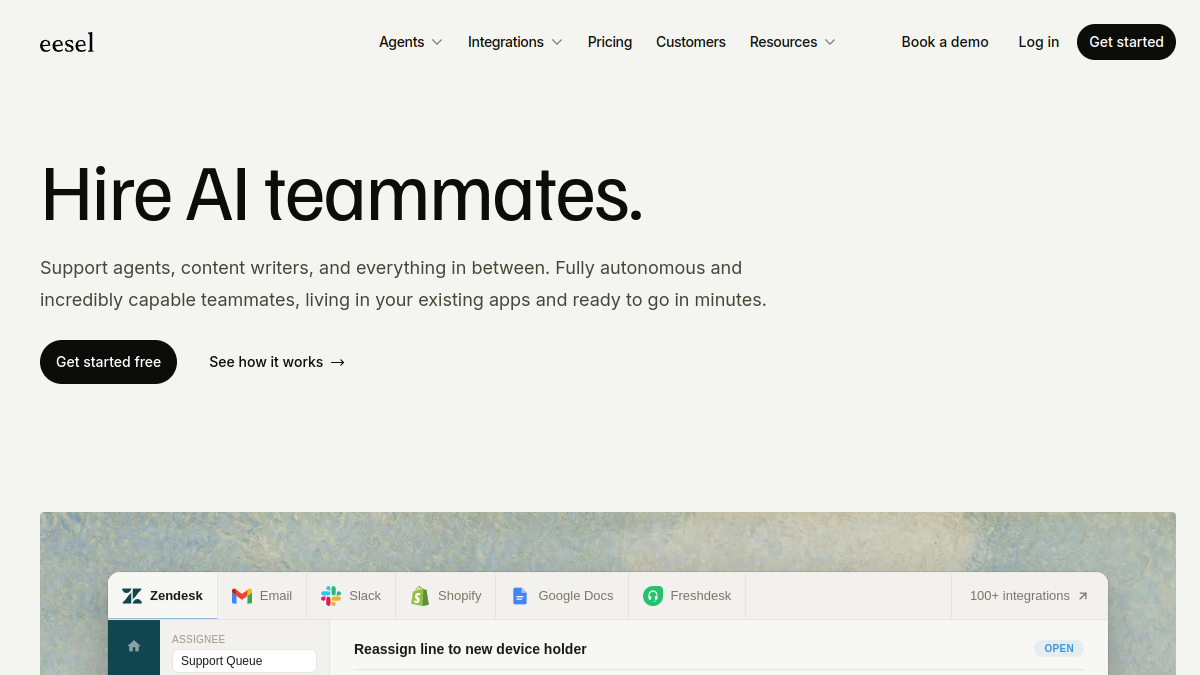Expand the Integrations menu
The height and width of the screenshot is (675, 1200).
(516, 42)
